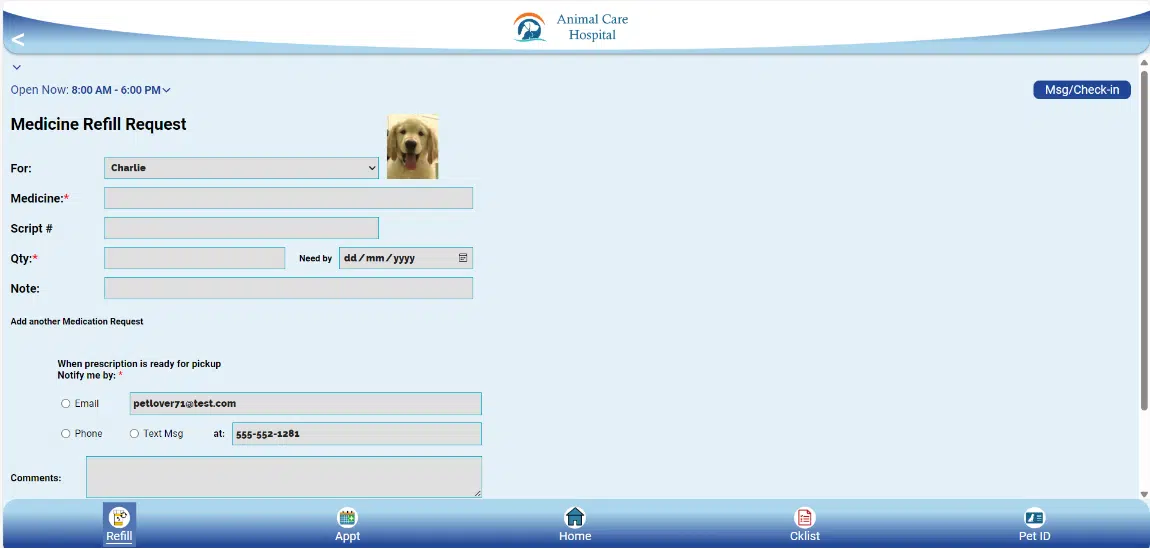Click the Animal Care Hospital logo

point(530,27)
